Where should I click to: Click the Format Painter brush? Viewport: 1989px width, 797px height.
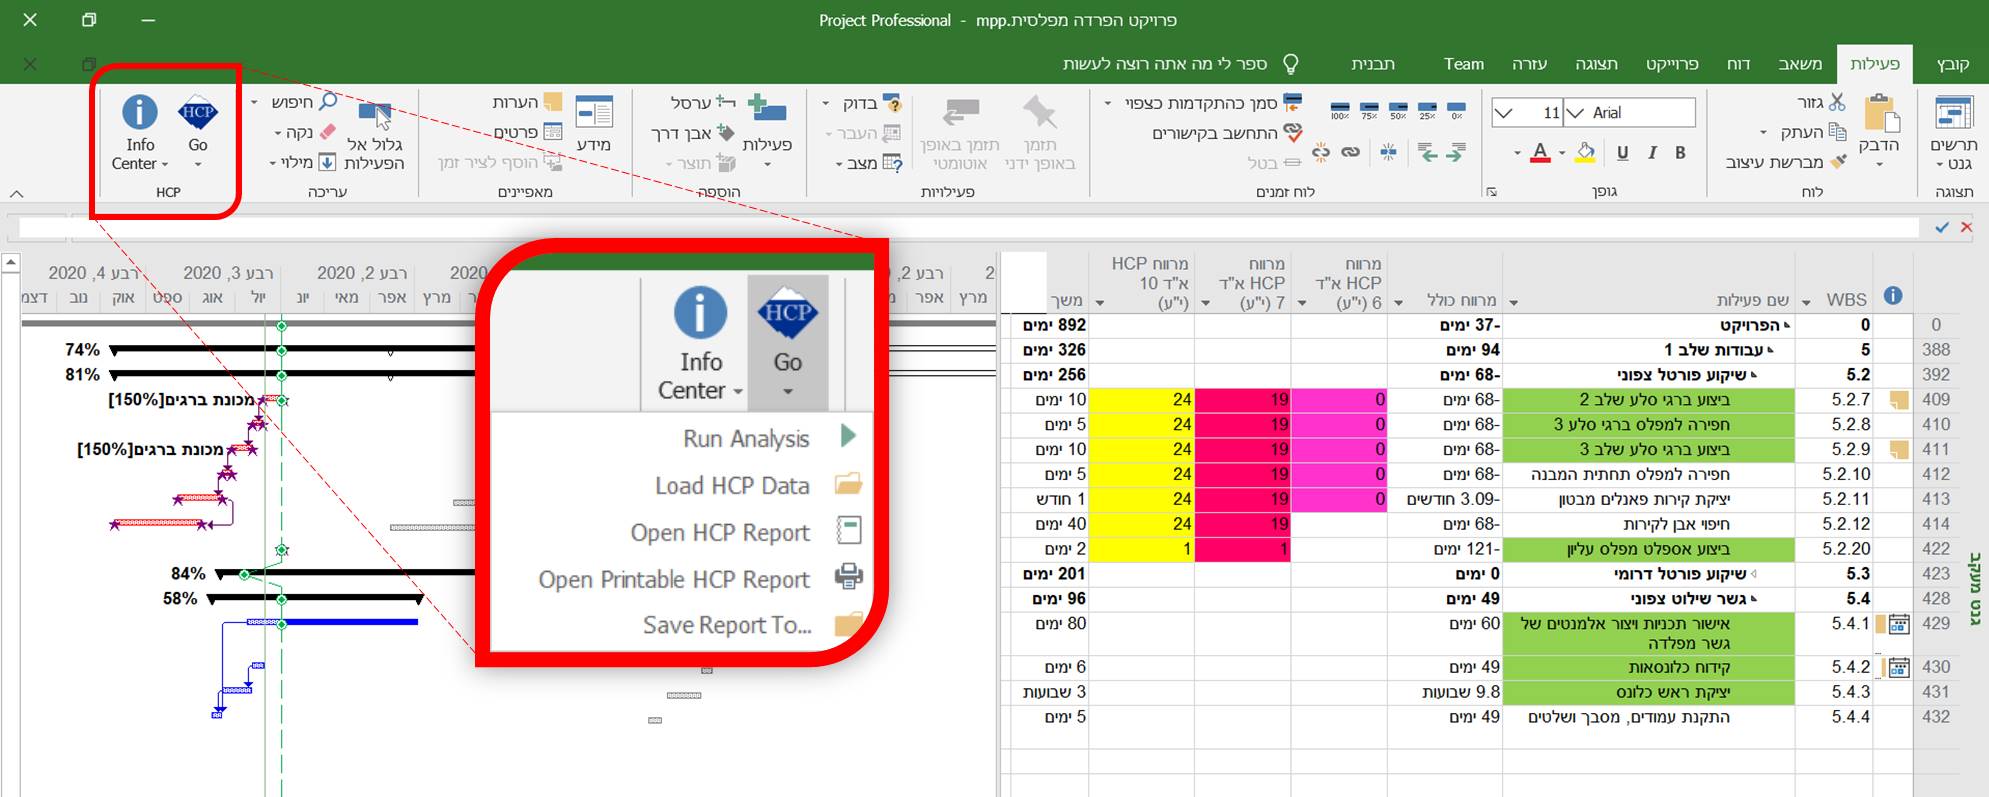[1838, 162]
